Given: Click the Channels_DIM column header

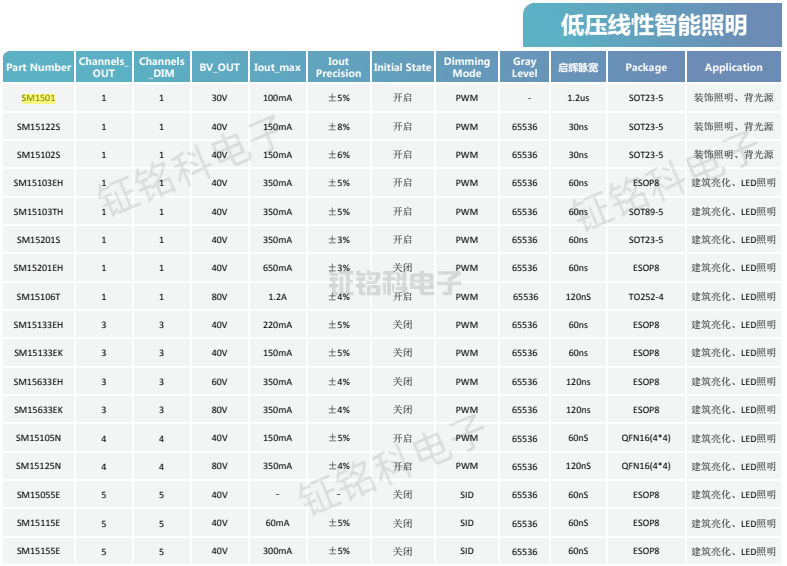Looking at the screenshot, I should [x=162, y=67].
